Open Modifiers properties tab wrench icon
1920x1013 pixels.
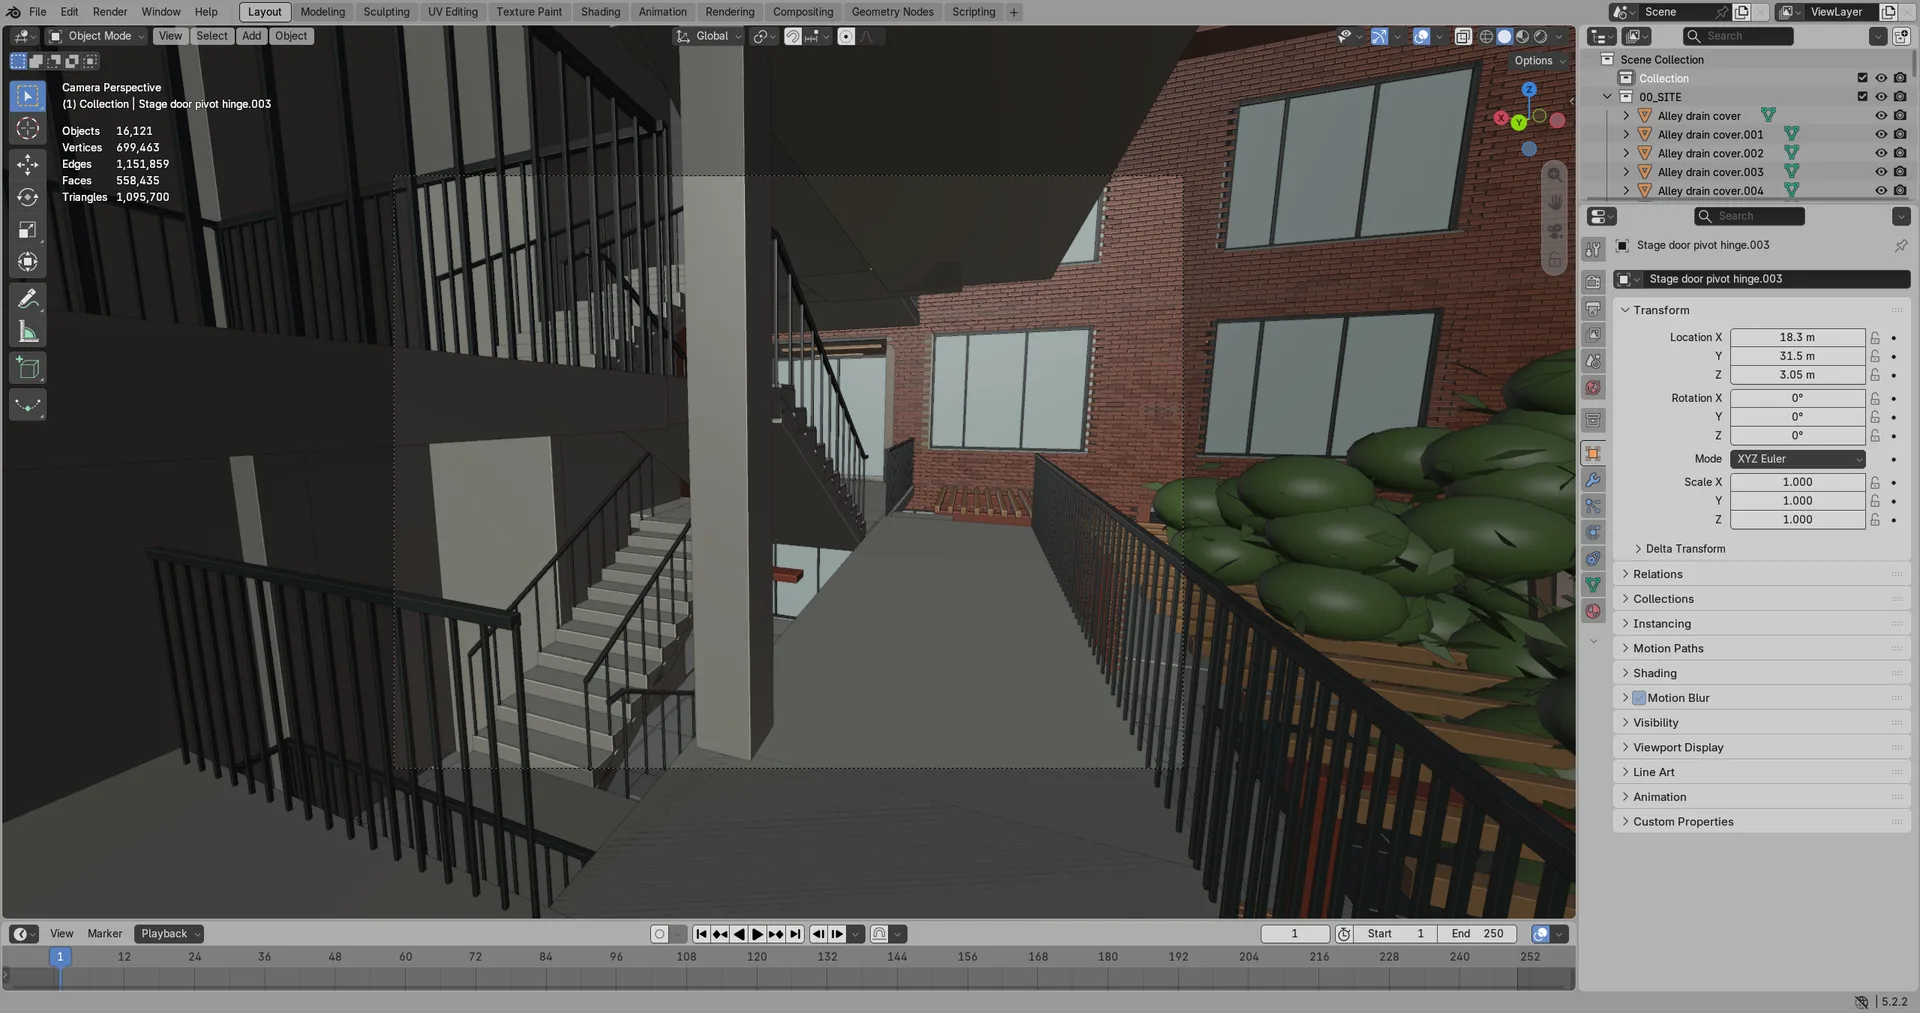click(x=1593, y=480)
